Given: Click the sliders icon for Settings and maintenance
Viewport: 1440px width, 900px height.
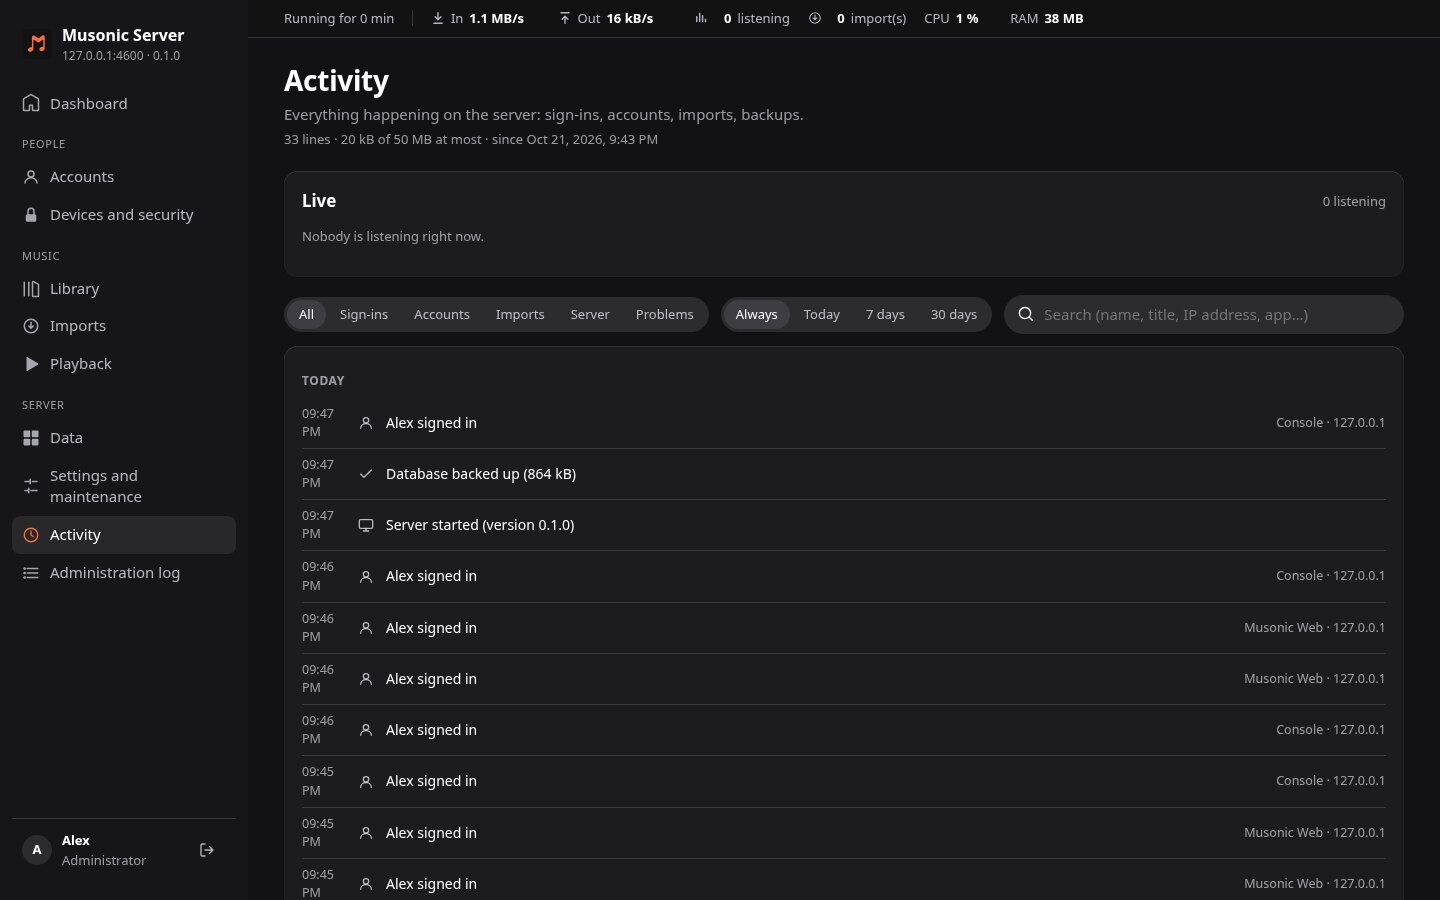Looking at the screenshot, I should [31, 486].
